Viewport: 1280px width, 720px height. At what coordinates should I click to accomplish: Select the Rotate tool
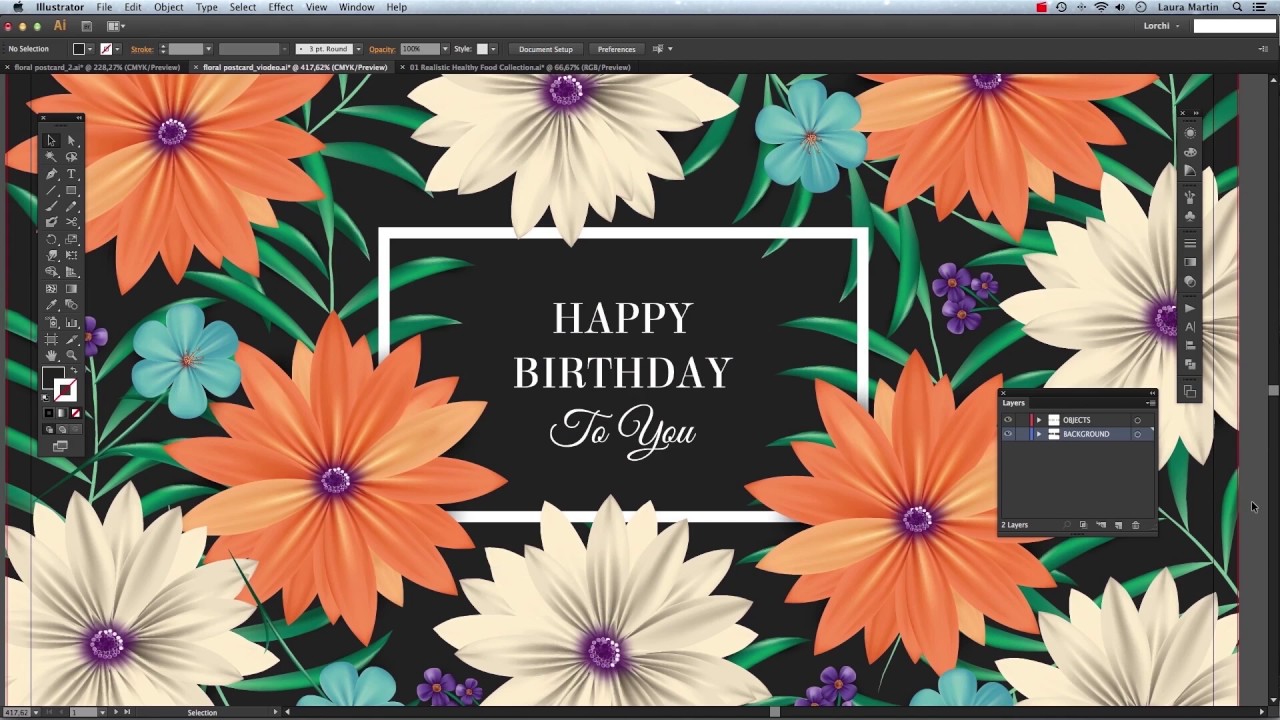point(50,239)
